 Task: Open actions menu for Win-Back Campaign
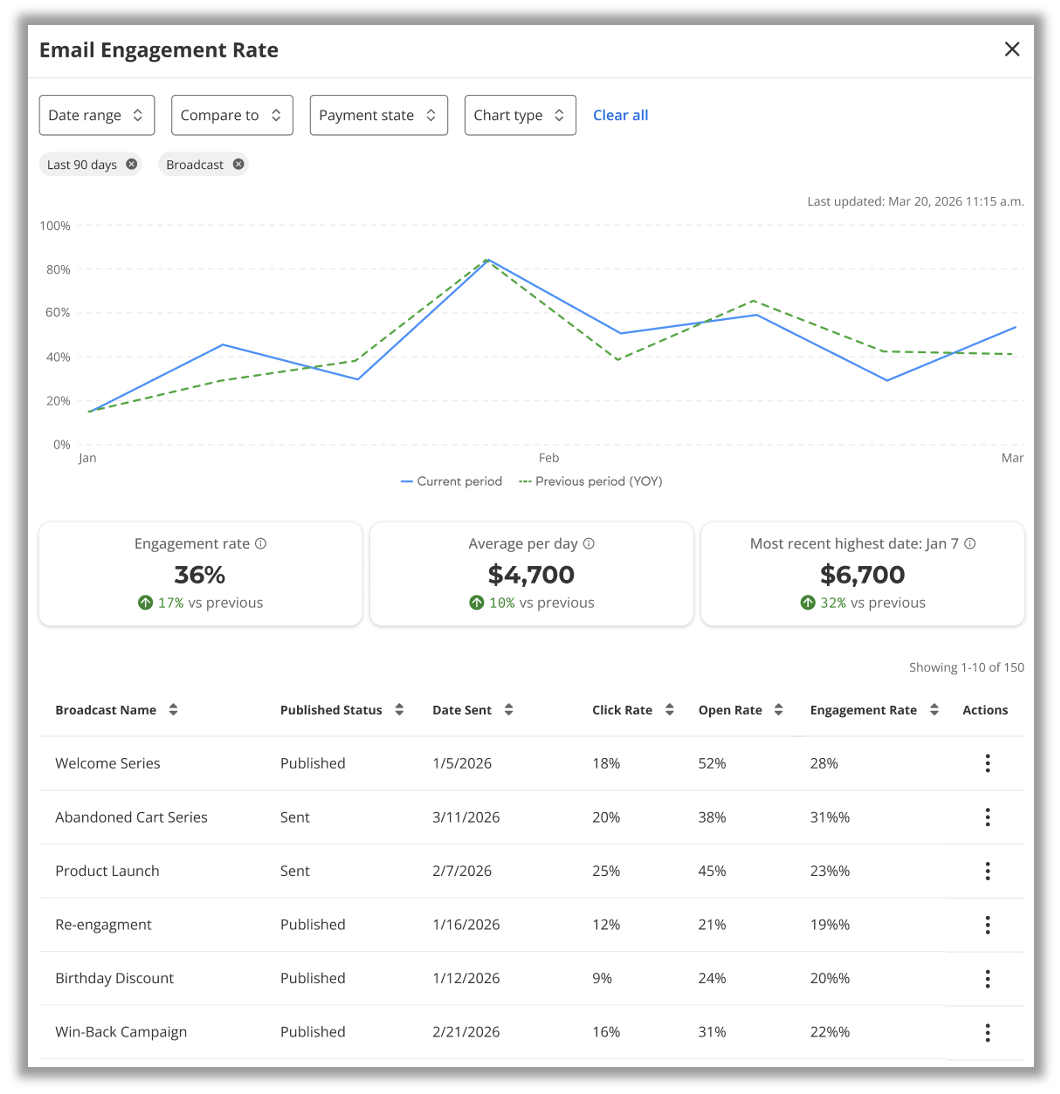coord(987,1033)
